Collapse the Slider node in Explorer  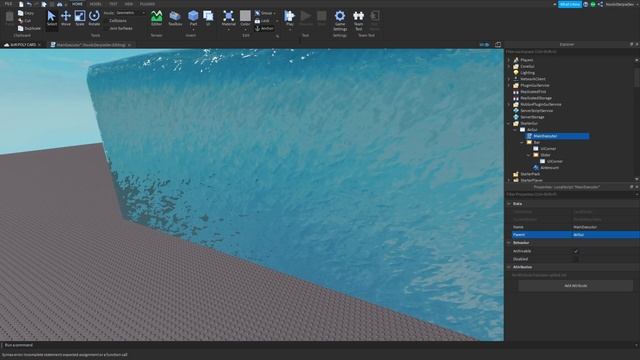(x=529, y=155)
